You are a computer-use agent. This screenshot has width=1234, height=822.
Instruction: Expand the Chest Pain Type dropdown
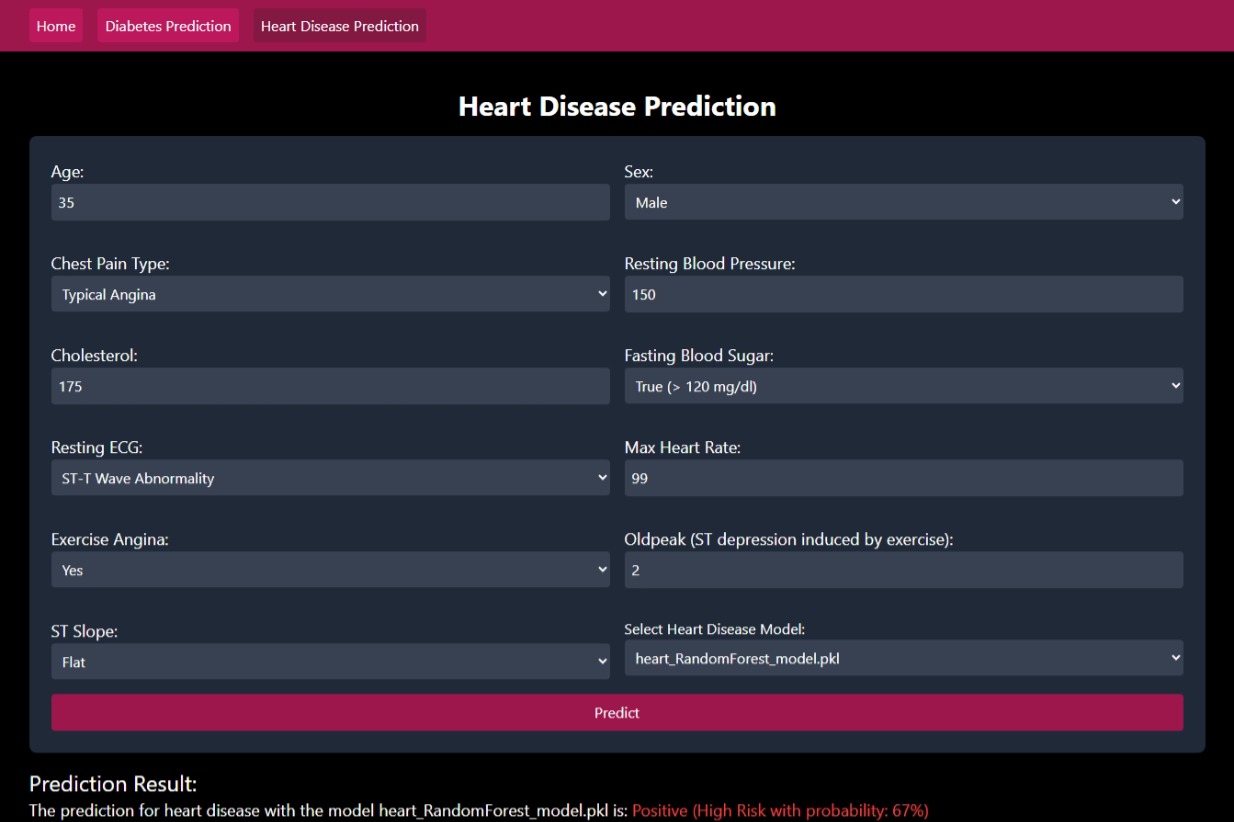click(x=330, y=294)
